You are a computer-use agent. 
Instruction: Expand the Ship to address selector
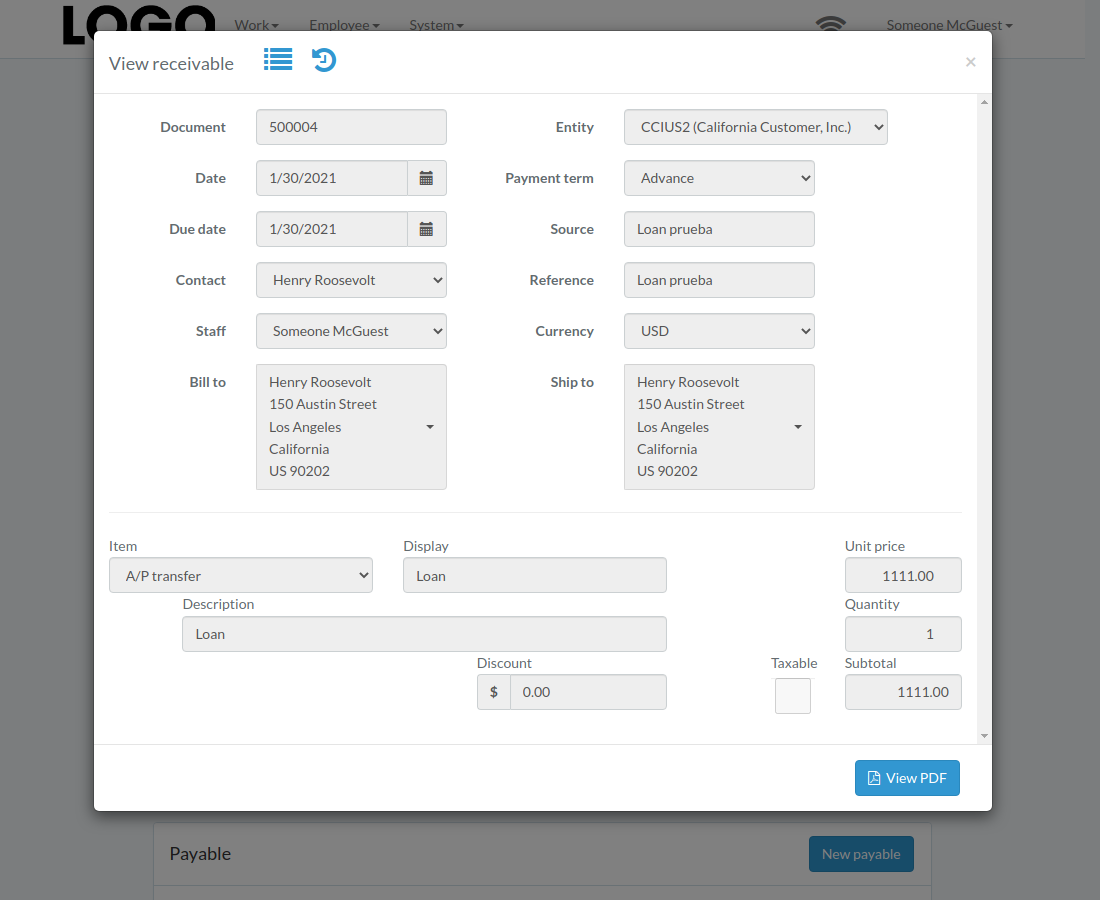pyautogui.click(x=719, y=427)
